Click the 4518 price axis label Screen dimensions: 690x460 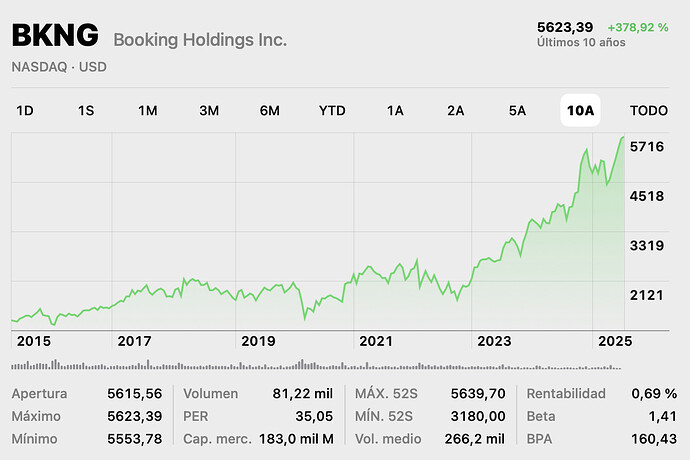pyautogui.click(x=646, y=196)
